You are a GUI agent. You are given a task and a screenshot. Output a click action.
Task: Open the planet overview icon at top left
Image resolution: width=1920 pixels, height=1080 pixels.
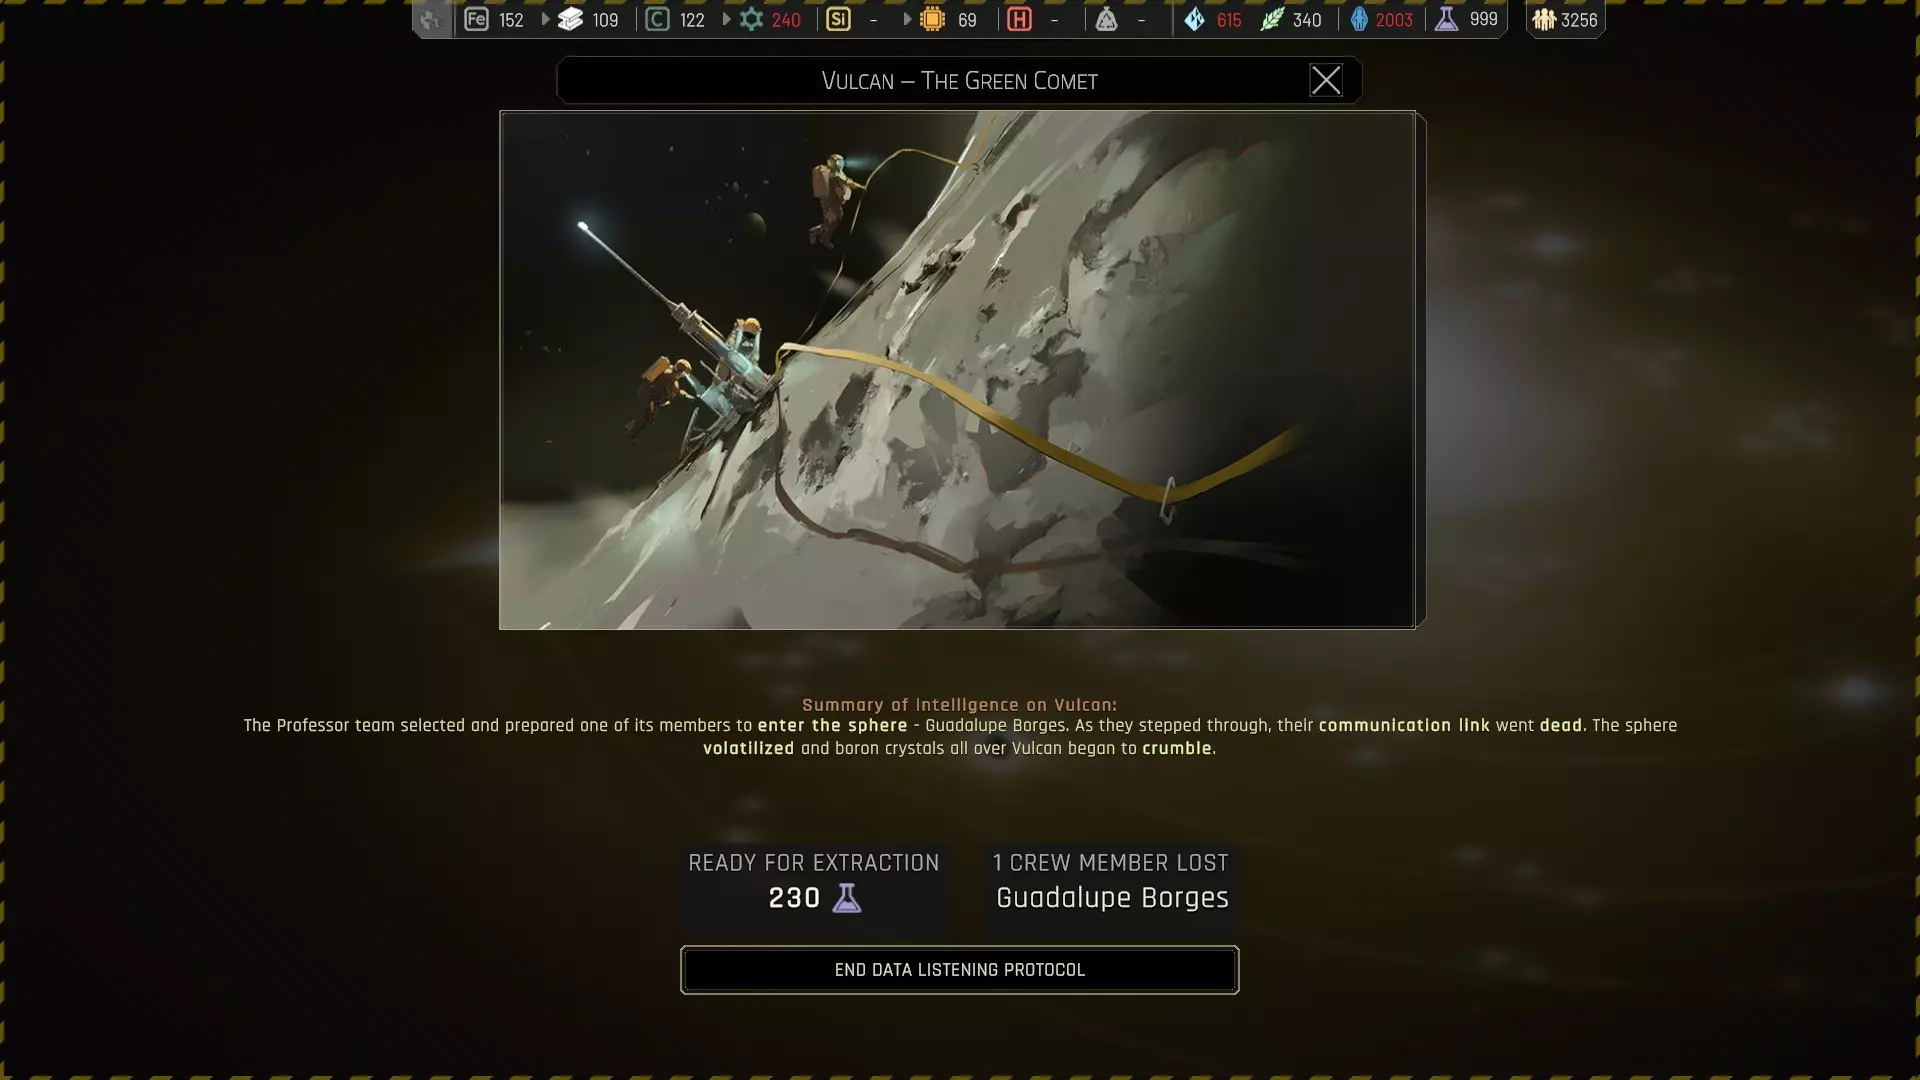coord(431,19)
